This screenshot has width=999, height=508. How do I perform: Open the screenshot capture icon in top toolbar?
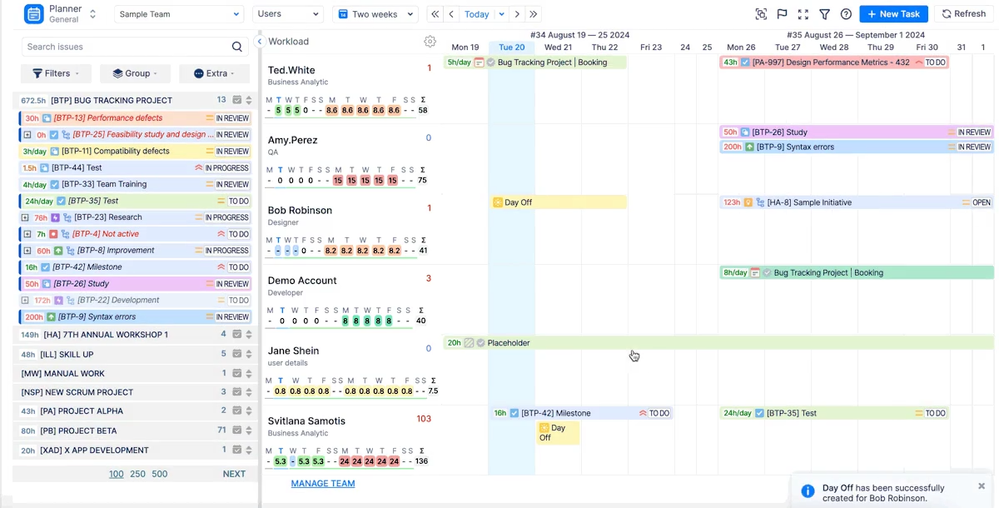761,14
